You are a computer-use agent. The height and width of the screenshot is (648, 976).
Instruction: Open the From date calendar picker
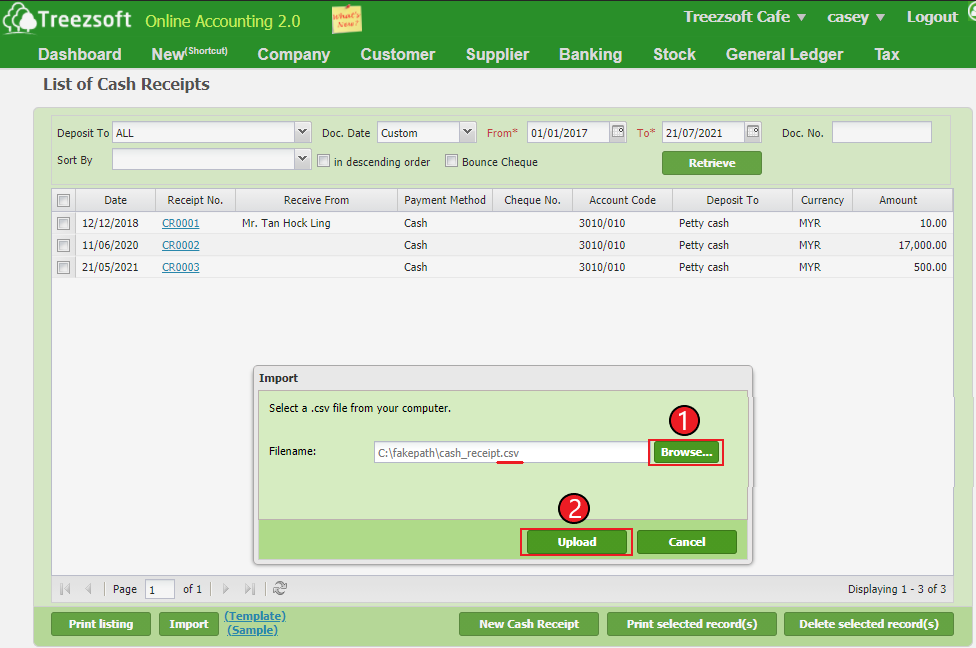point(618,132)
